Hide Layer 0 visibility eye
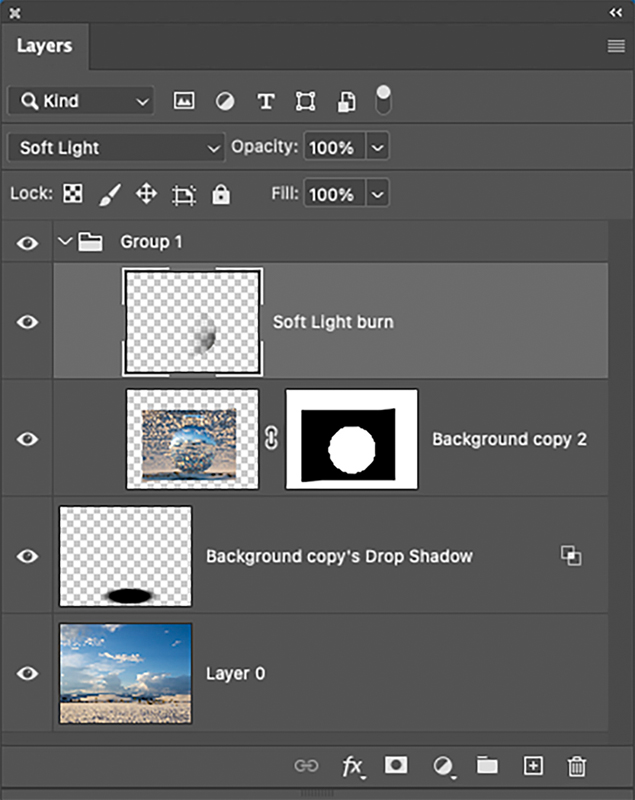The width and height of the screenshot is (635, 800). 28,673
